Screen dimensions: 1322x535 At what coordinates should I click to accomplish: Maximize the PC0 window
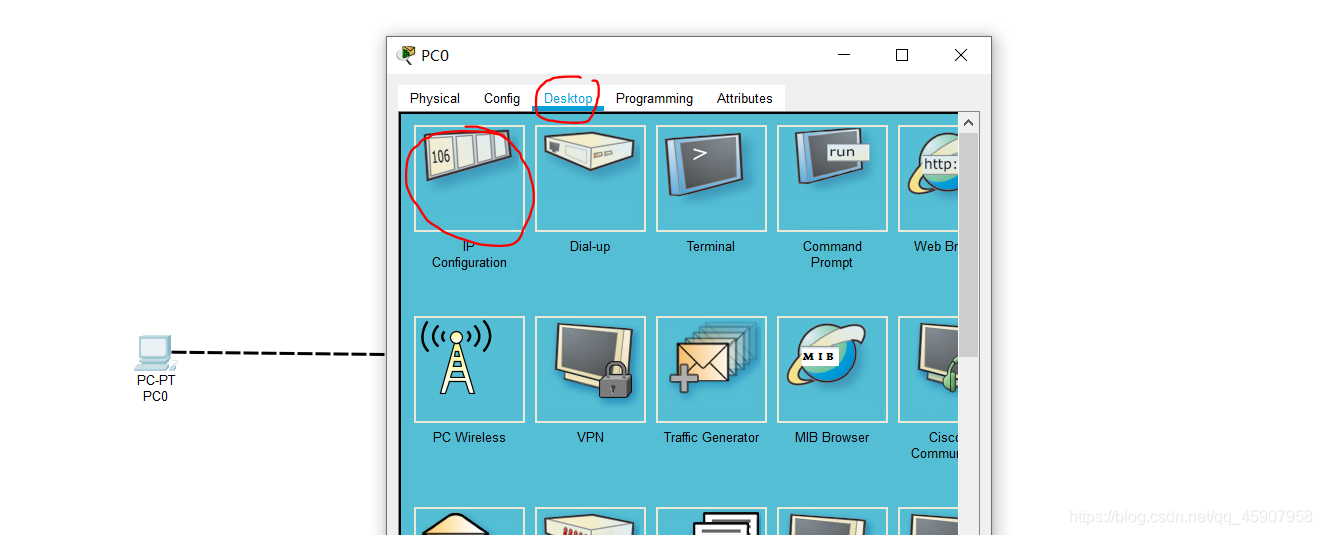click(902, 55)
